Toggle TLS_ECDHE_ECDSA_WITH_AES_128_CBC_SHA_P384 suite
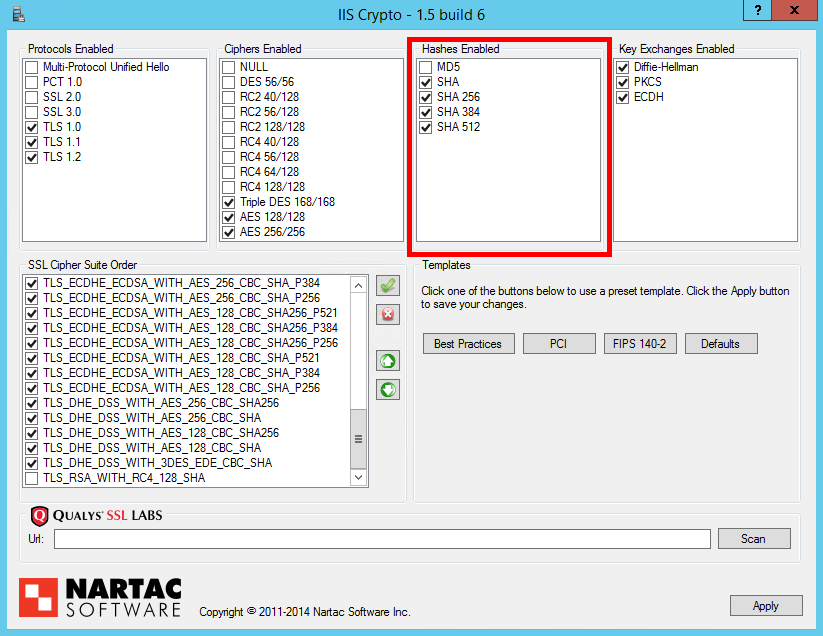Viewport: 823px width, 636px height. pyautogui.click(x=32, y=373)
